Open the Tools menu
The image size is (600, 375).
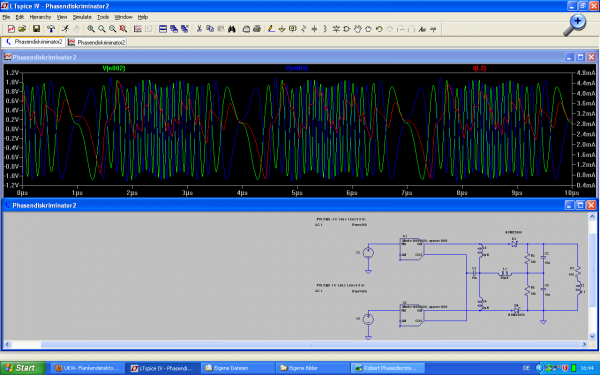click(103, 17)
